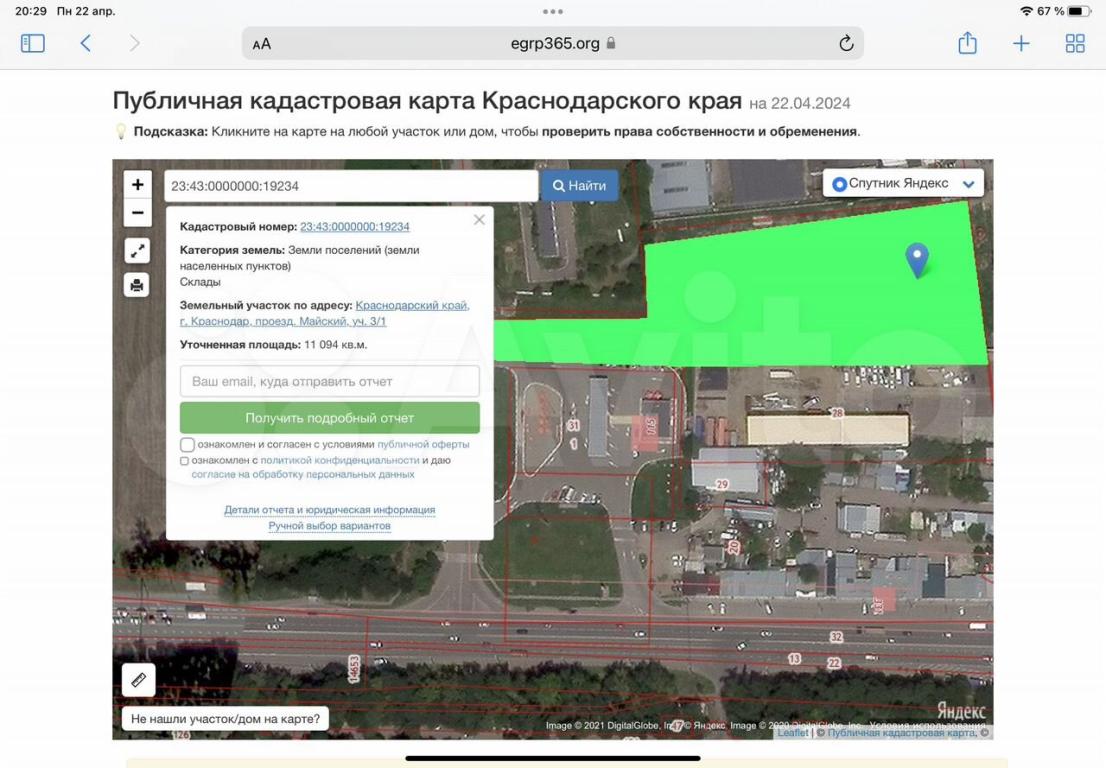Zoom out the map with minus button
The height and width of the screenshot is (768, 1106).
tap(138, 213)
